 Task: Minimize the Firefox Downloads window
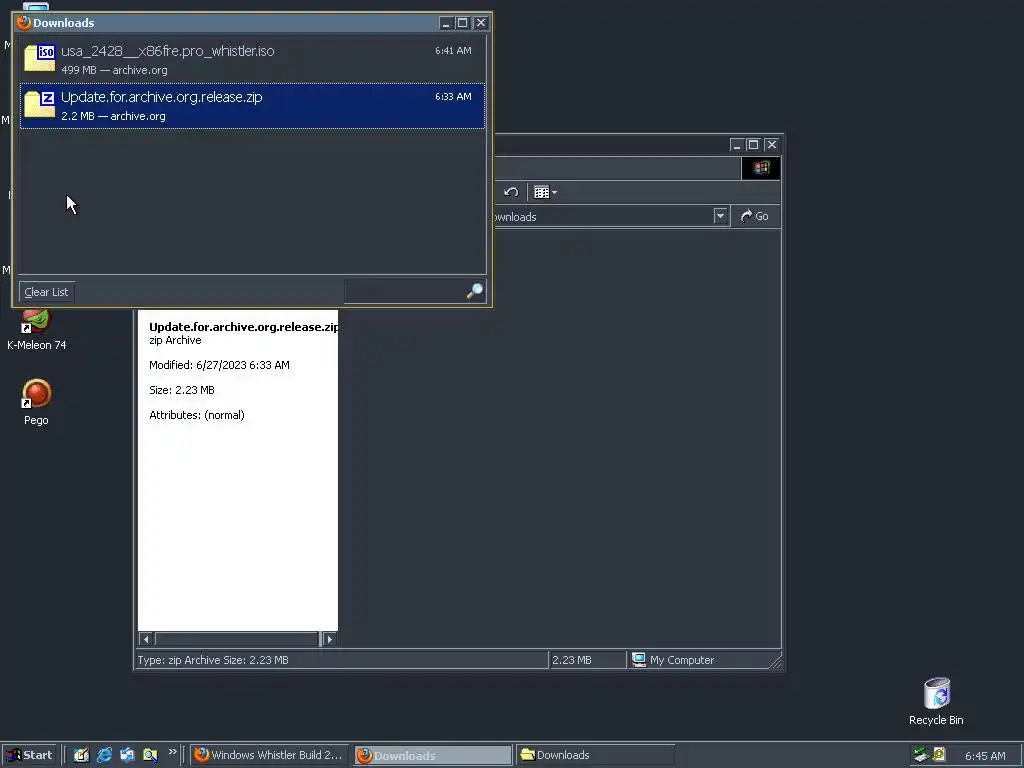(x=445, y=23)
